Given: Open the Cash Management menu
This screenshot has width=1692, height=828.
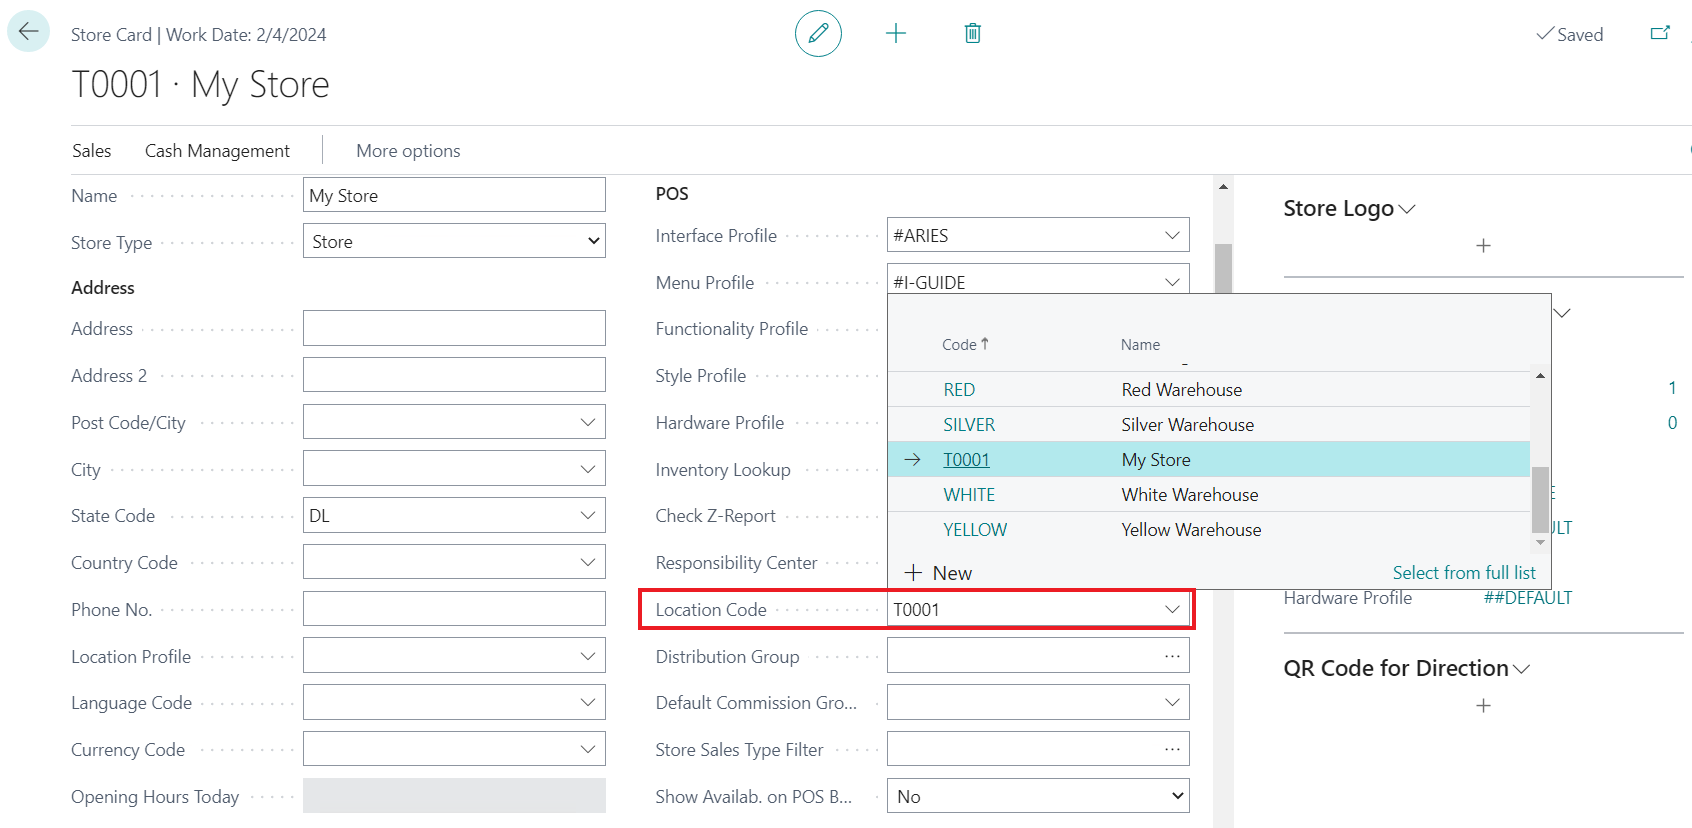Looking at the screenshot, I should pos(217,151).
